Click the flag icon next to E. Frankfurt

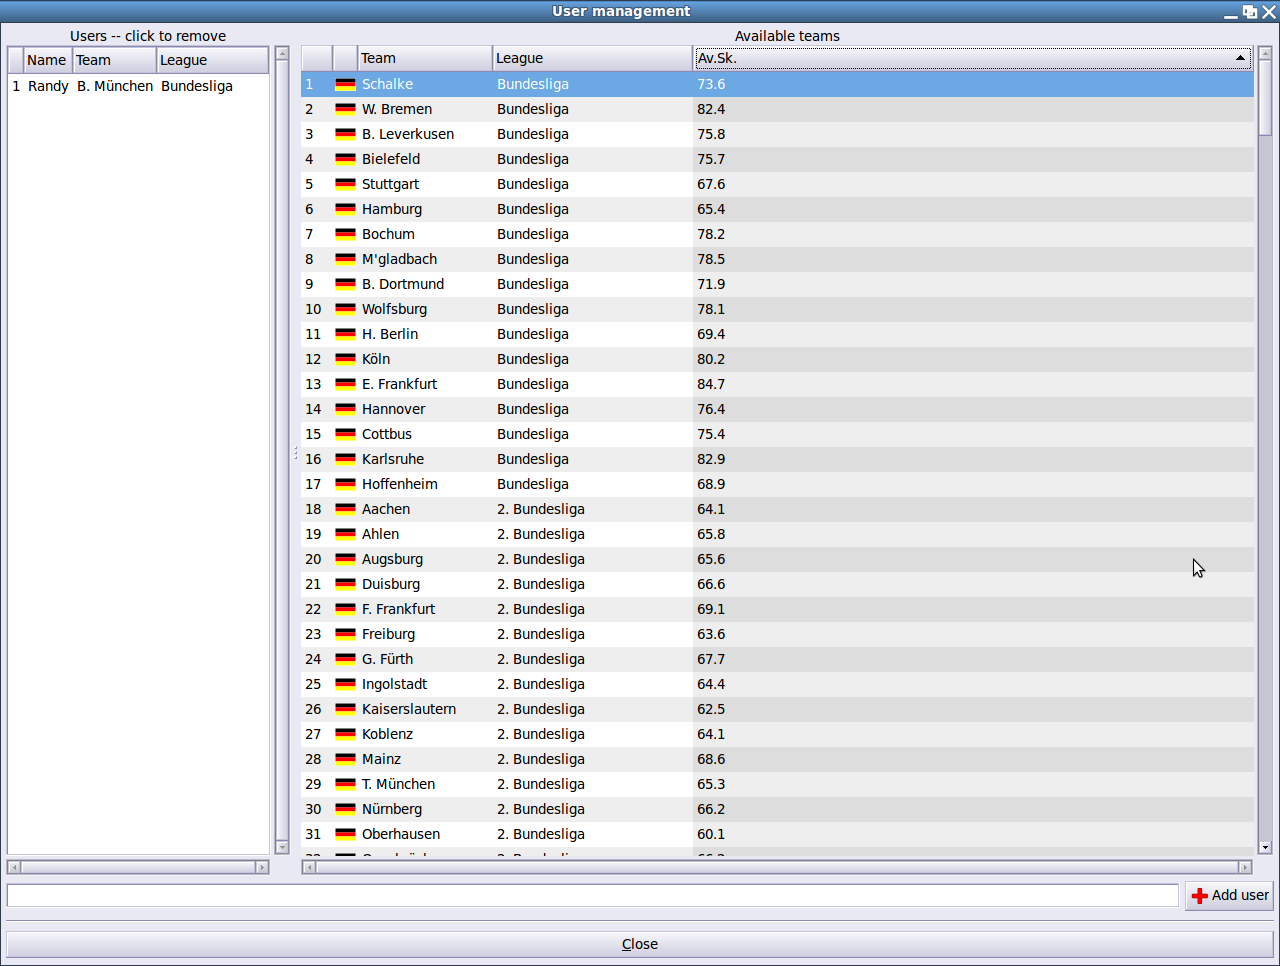click(x=345, y=385)
